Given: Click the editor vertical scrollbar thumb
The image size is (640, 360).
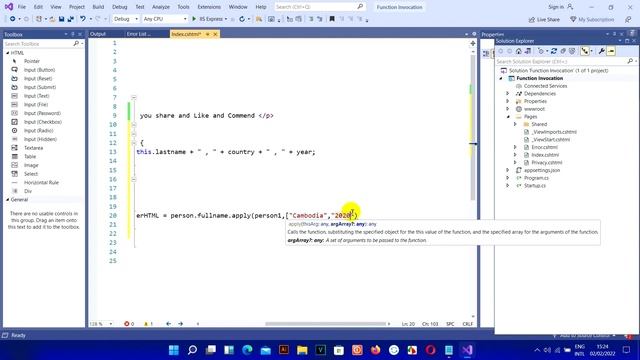Looking at the screenshot, I should 473,127.
